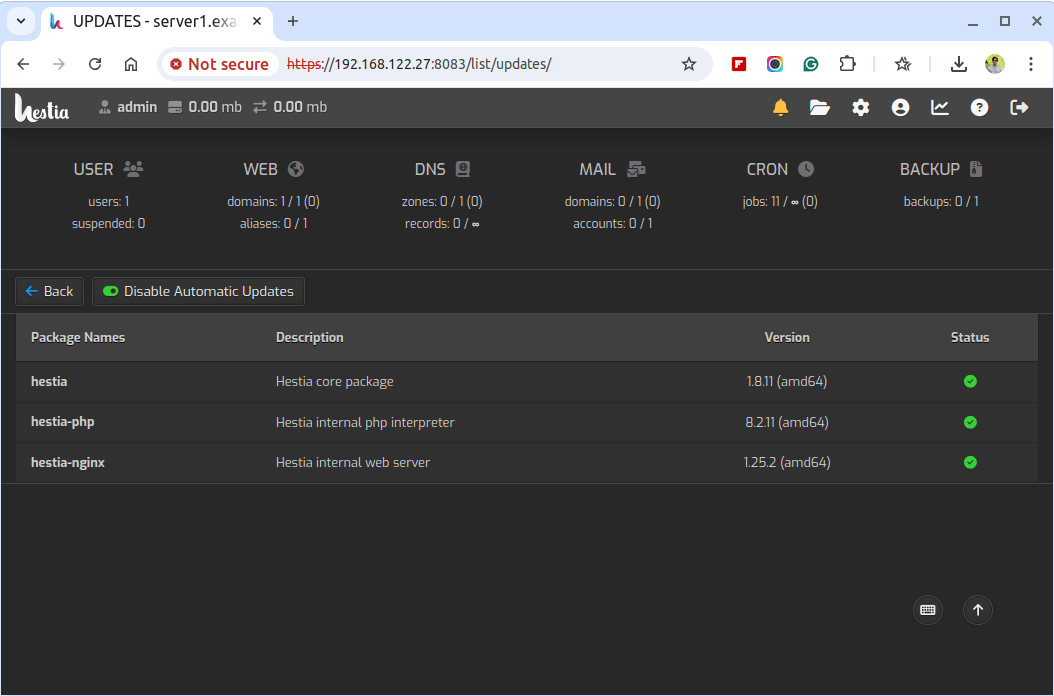Click the keyboard shortcuts button
The width and height of the screenshot is (1054, 696).
pyautogui.click(x=928, y=610)
